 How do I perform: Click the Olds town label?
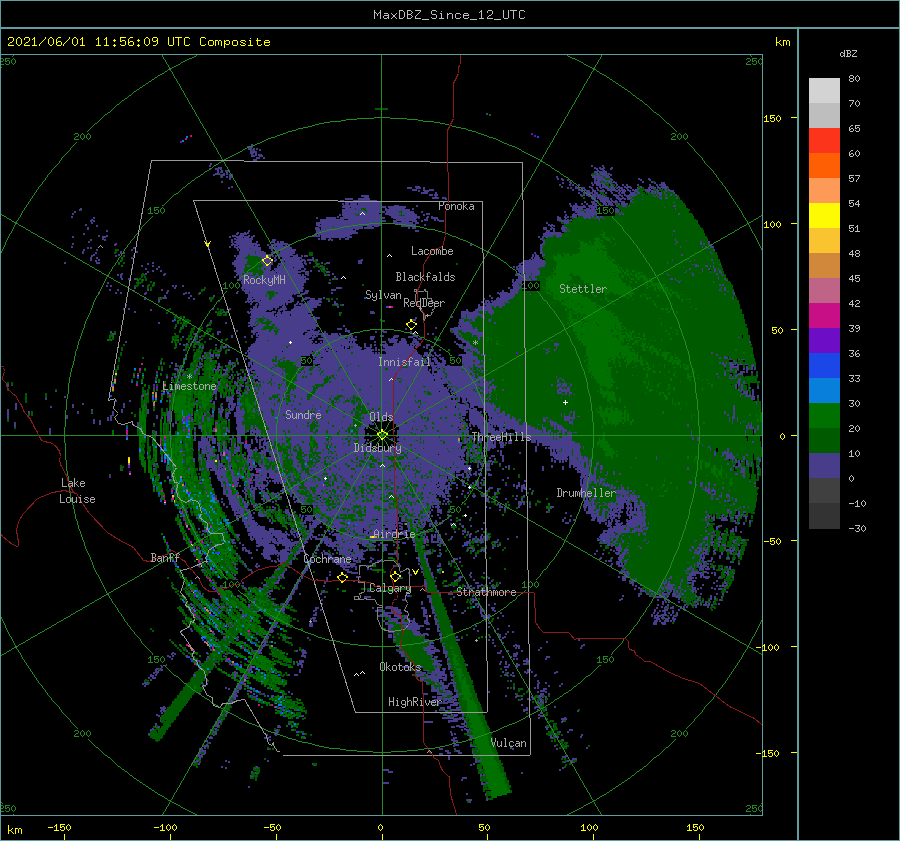coord(381,417)
